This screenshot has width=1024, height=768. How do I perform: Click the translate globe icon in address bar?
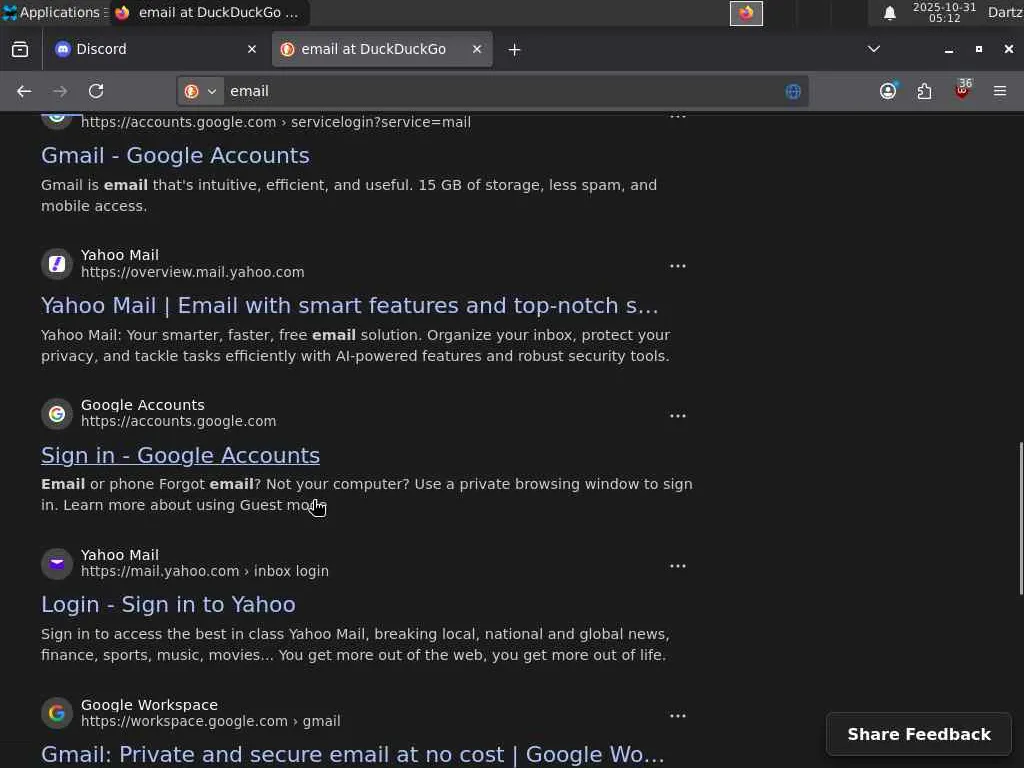click(793, 91)
